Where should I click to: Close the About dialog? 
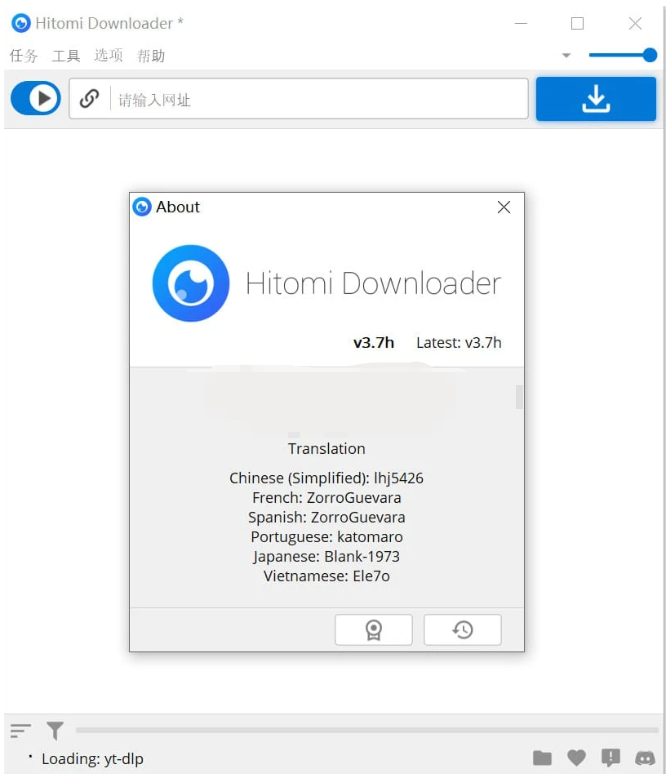(x=504, y=207)
